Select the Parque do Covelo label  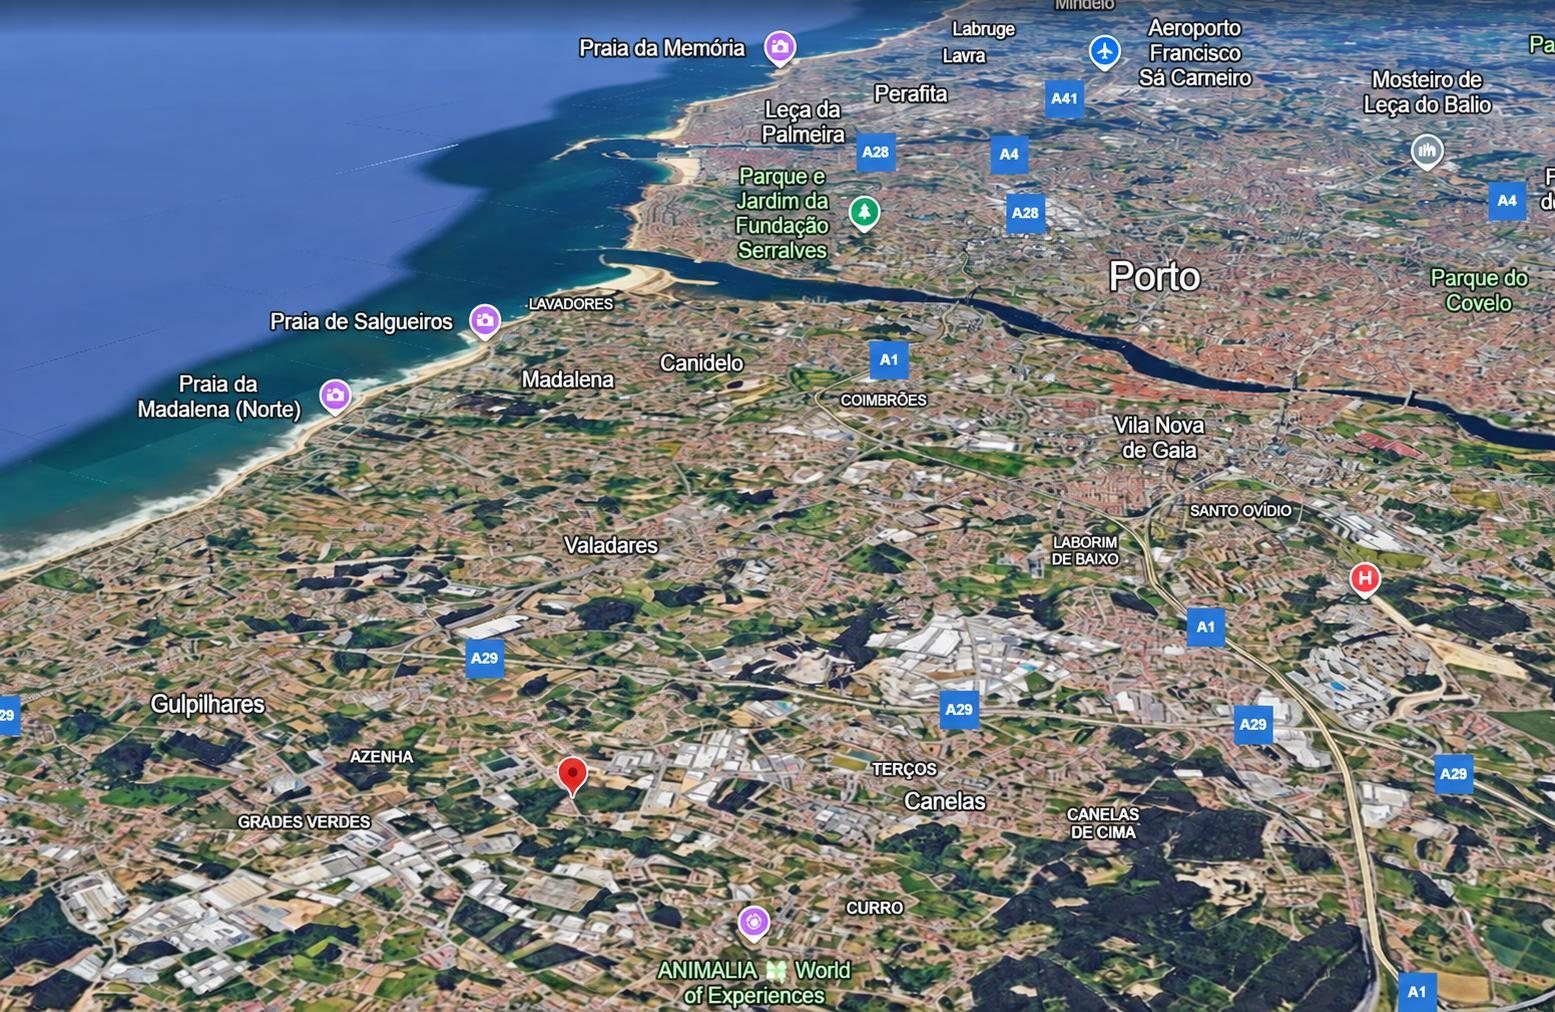[1478, 290]
